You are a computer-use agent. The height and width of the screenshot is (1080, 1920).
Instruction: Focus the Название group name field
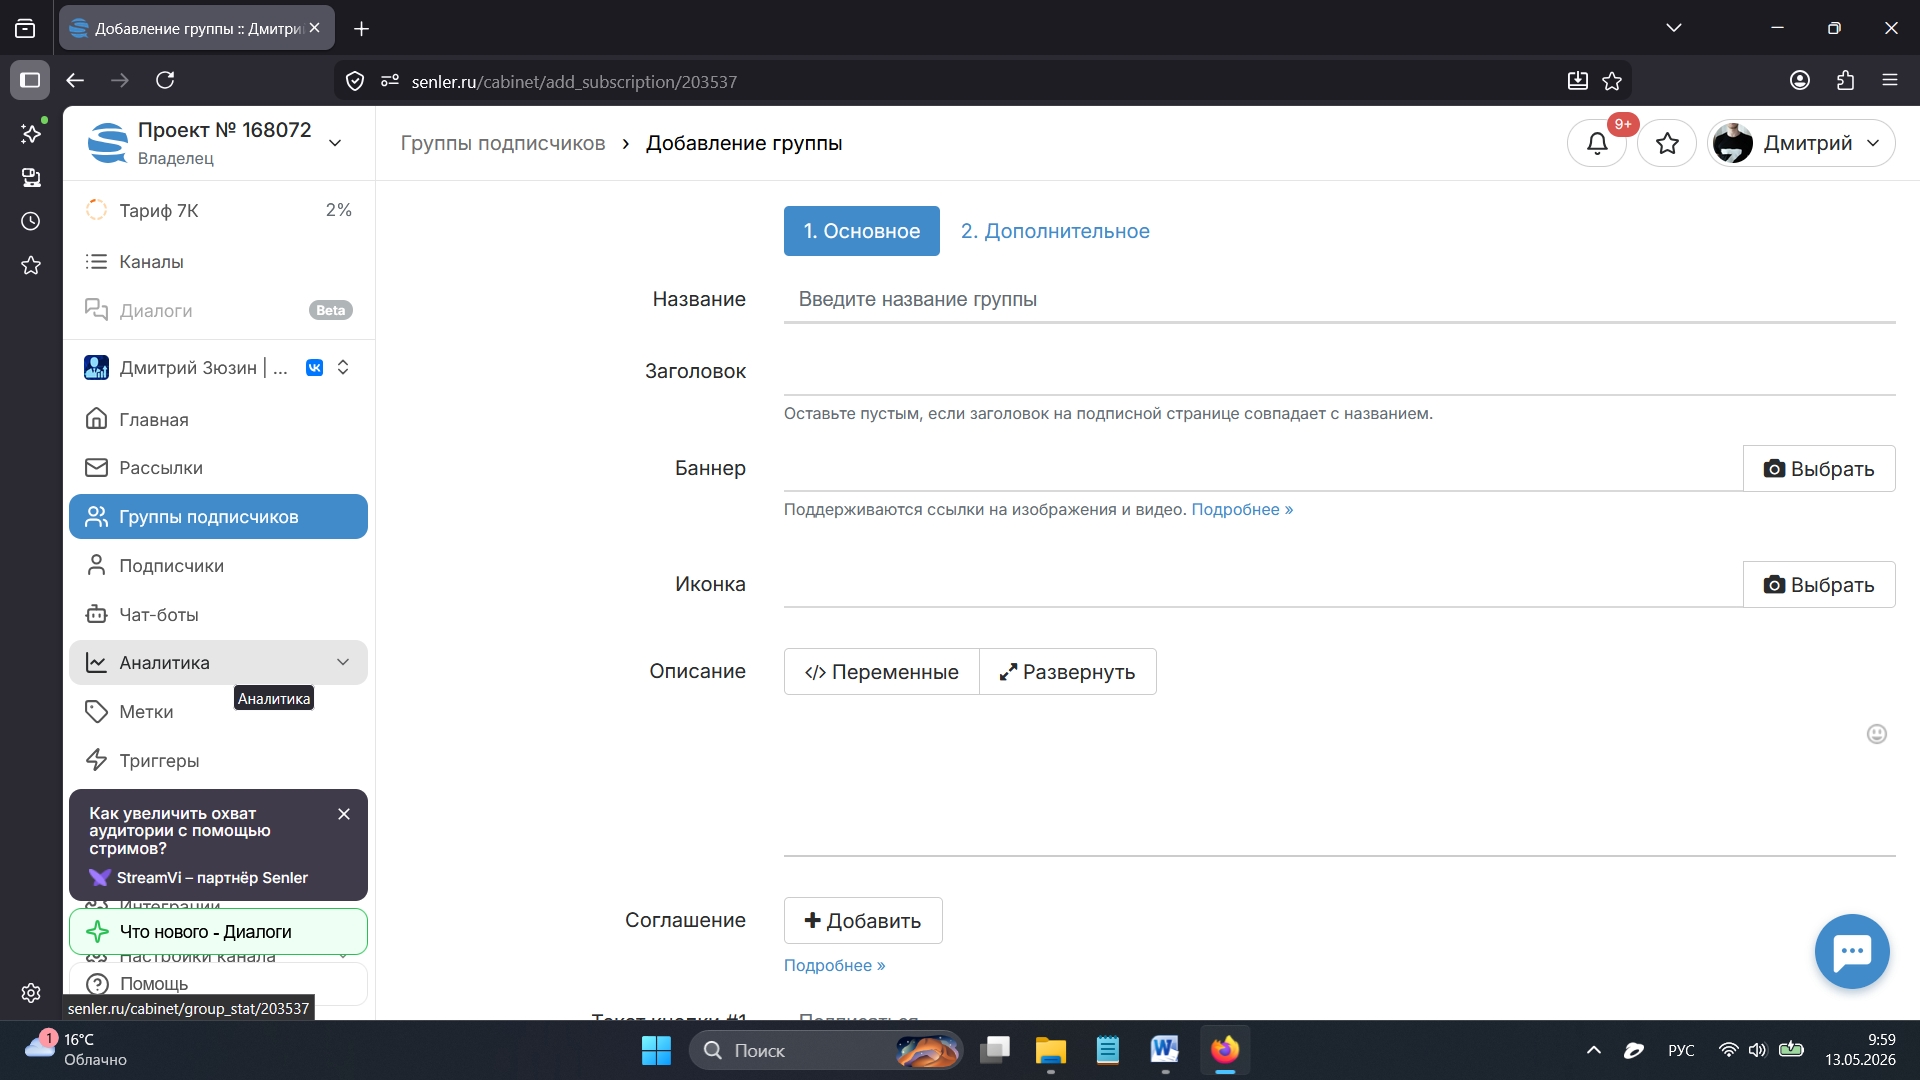[1339, 299]
